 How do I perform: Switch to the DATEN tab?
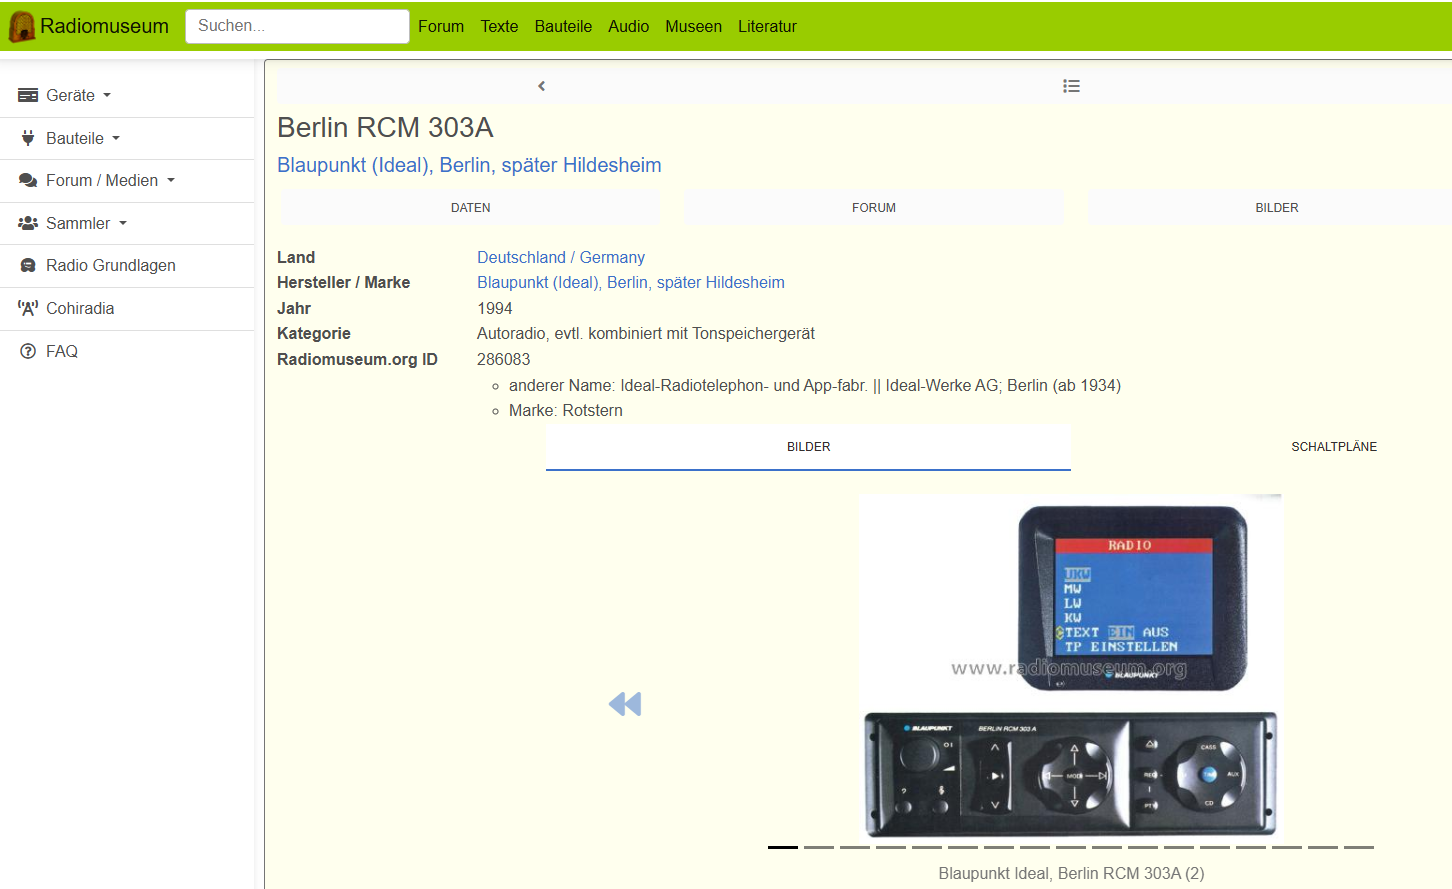(x=471, y=208)
